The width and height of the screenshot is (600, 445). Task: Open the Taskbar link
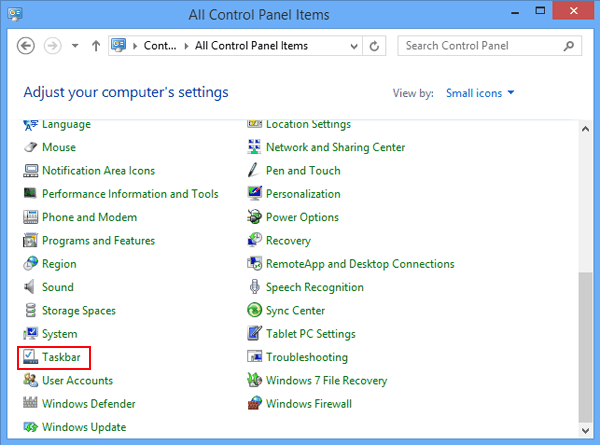click(x=61, y=357)
